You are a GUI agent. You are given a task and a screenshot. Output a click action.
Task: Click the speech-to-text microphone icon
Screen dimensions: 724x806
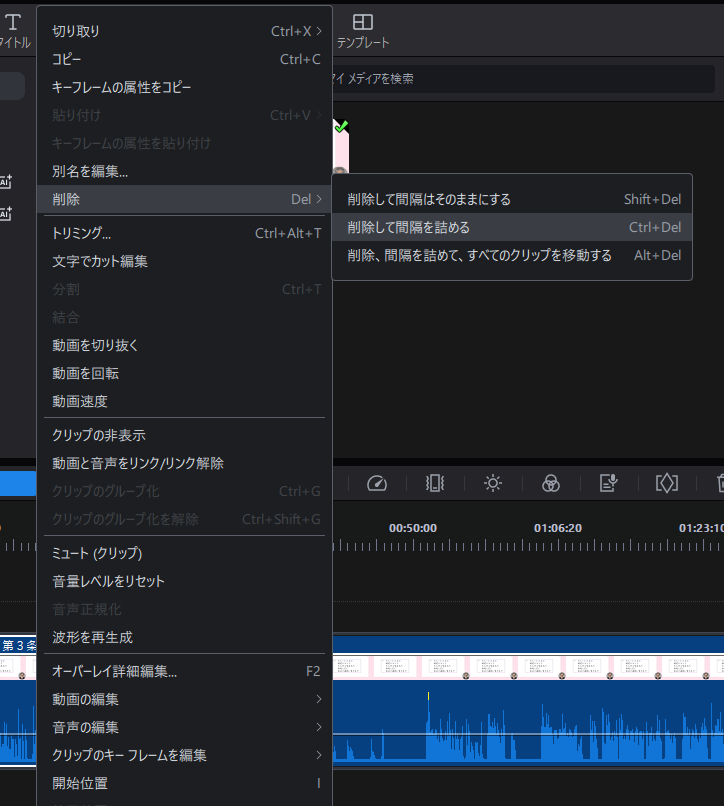coord(608,483)
